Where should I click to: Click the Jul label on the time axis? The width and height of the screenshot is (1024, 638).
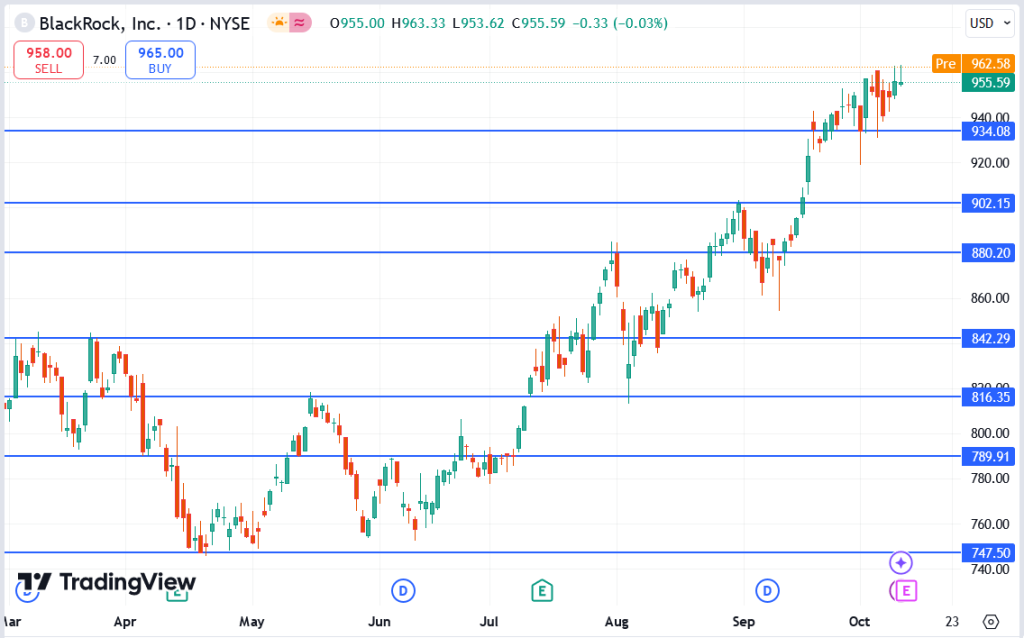489,621
